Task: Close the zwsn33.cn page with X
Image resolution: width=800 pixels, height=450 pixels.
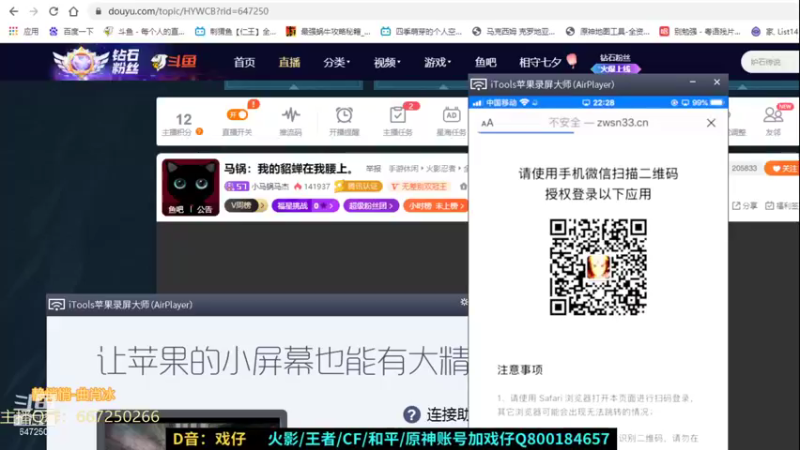Action: (x=711, y=123)
